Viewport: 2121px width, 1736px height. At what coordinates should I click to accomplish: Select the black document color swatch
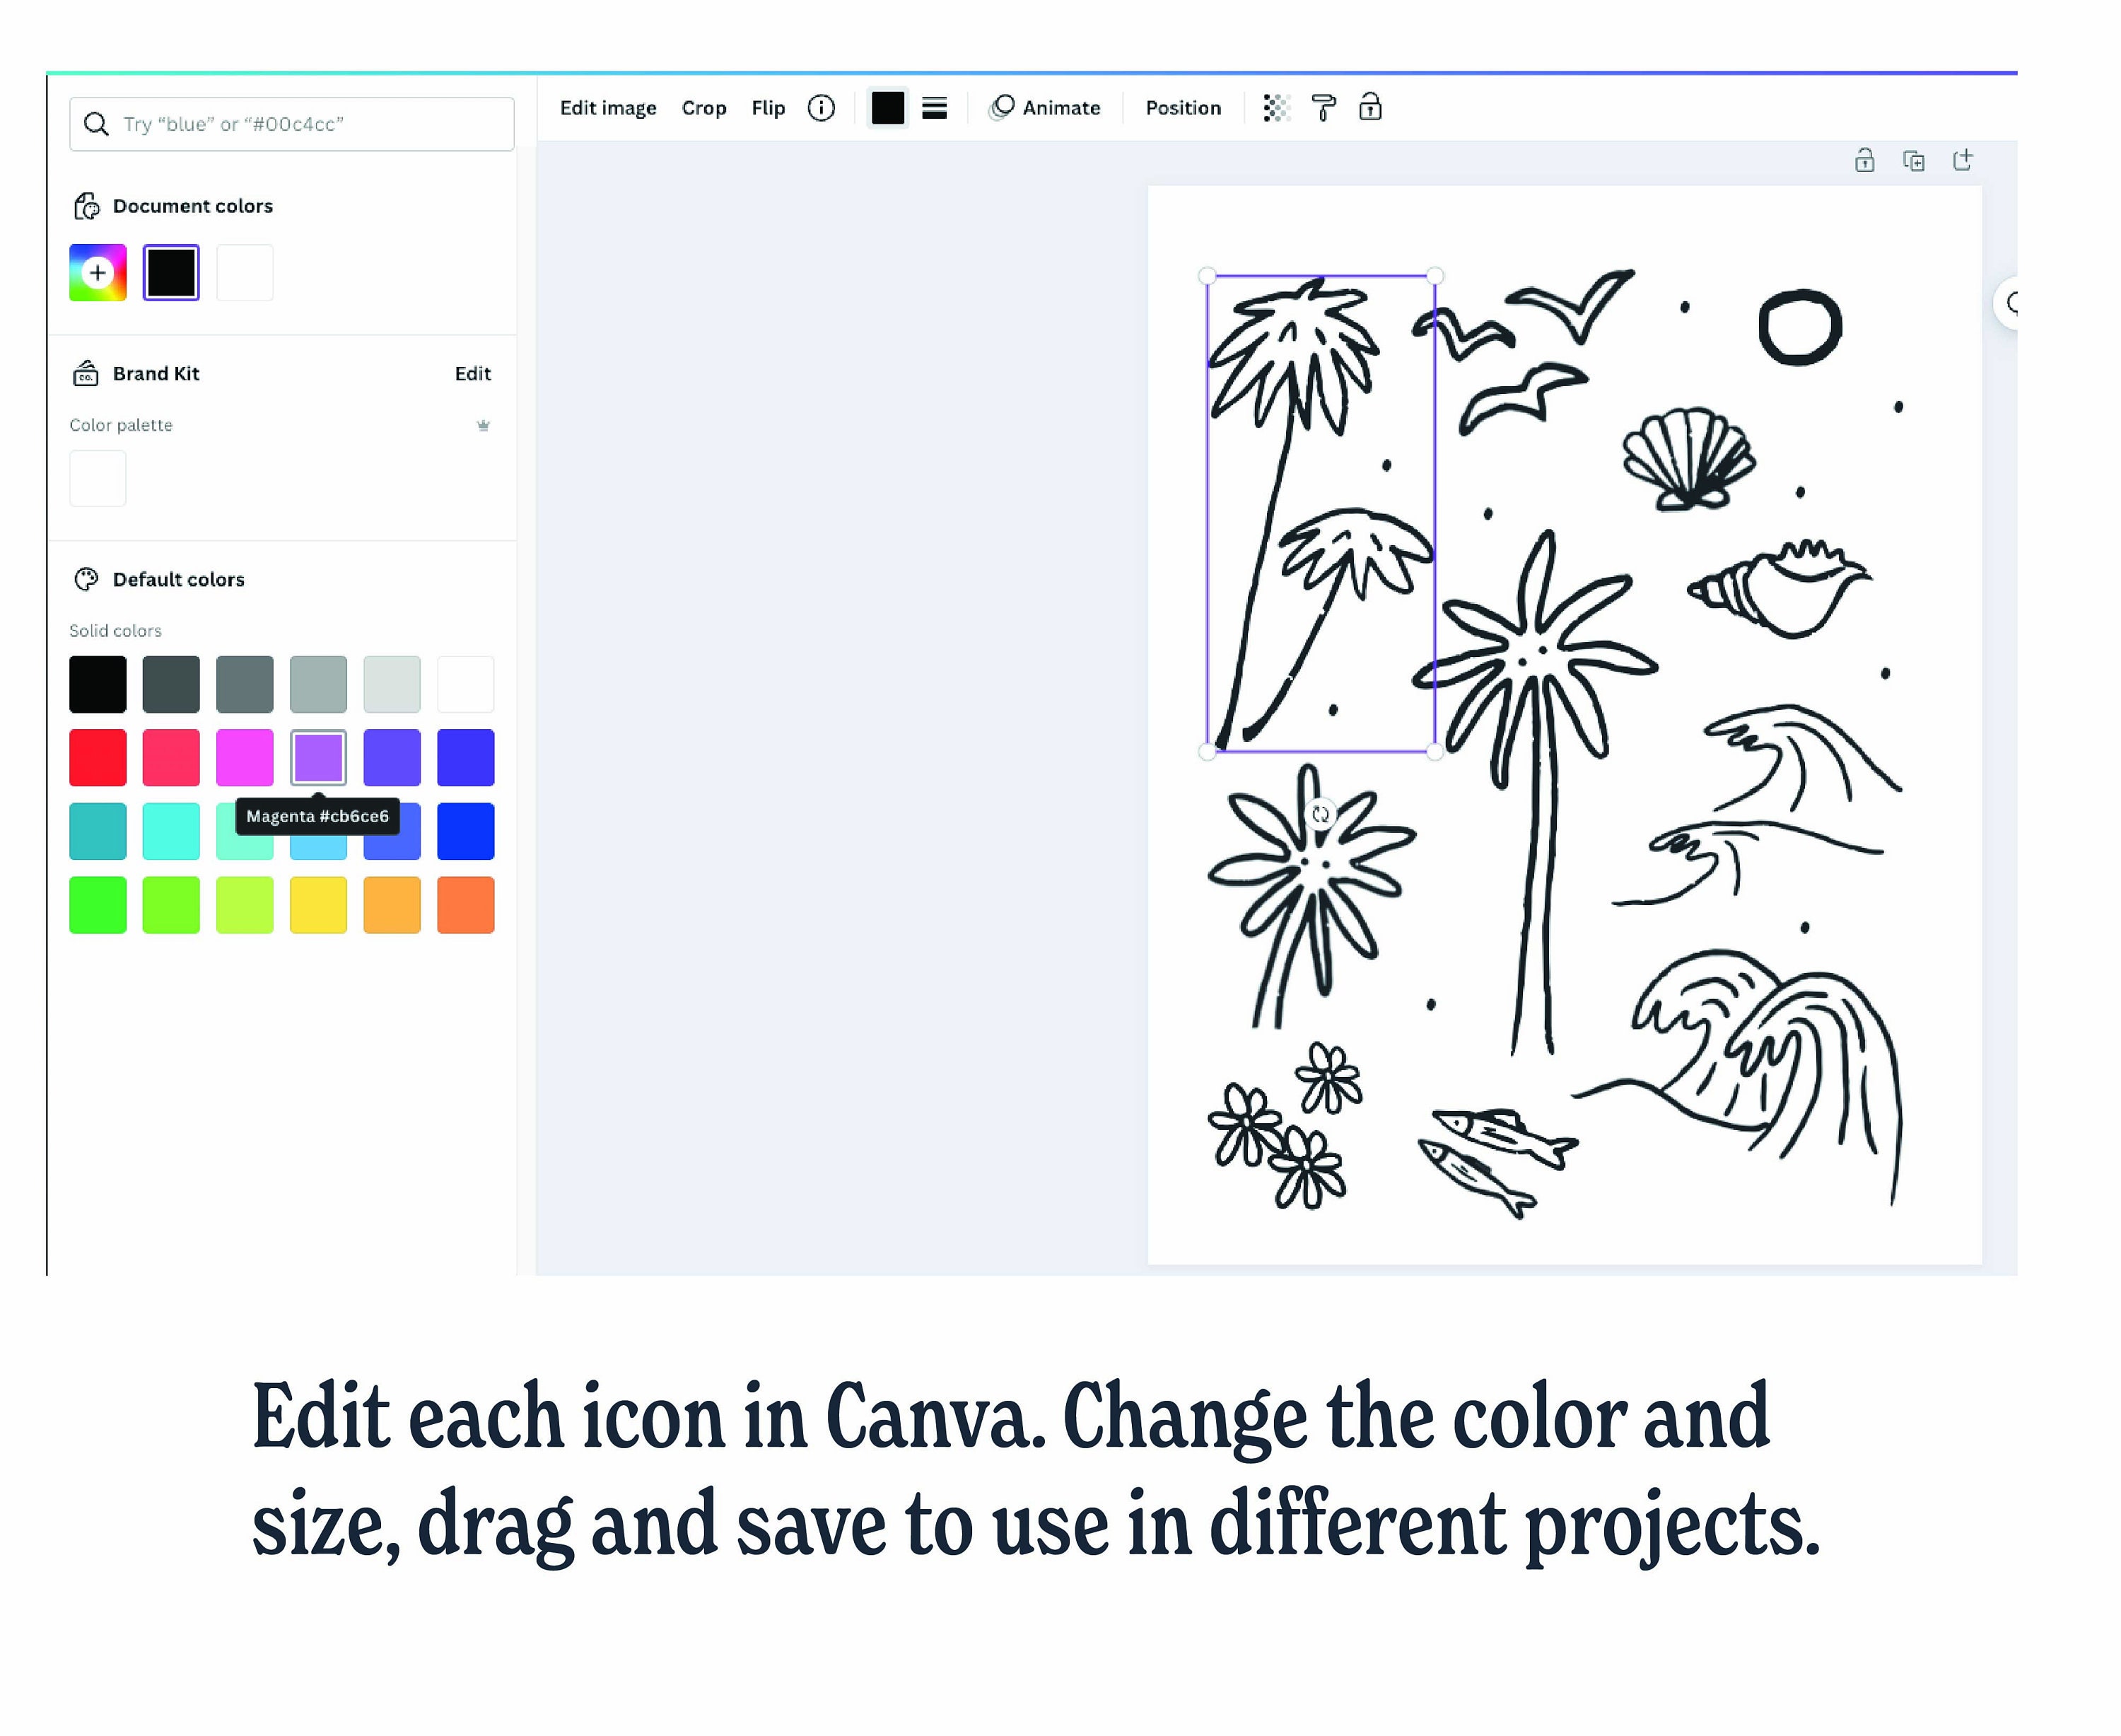pyautogui.click(x=171, y=271)
